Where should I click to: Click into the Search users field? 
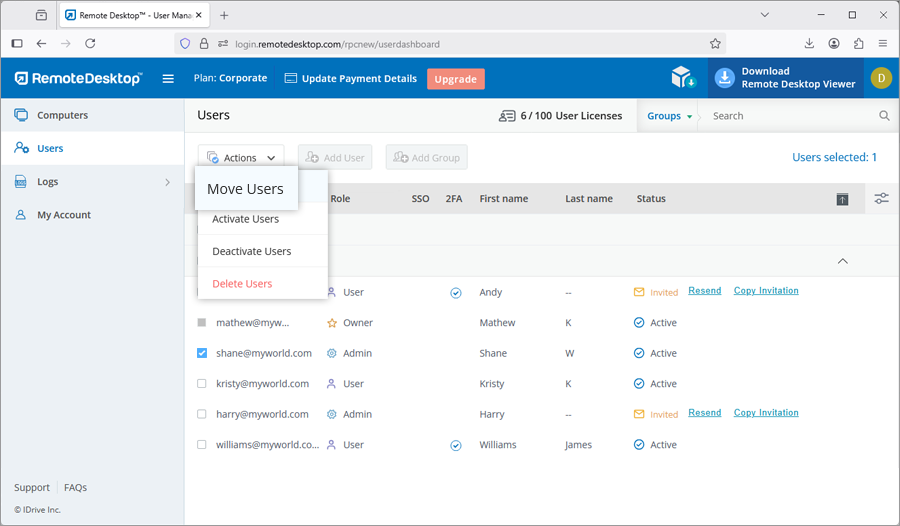tap(790, 116)
